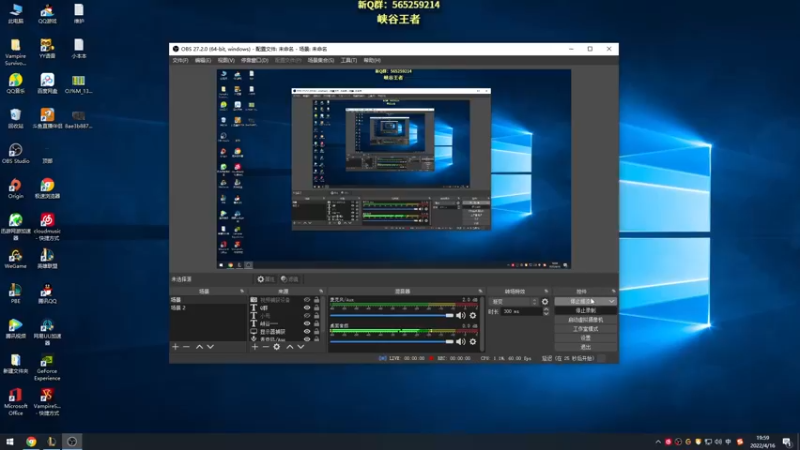Toggle visibility of Q群 text source
The width and height of the screenshot is (800, 450).
307,308
